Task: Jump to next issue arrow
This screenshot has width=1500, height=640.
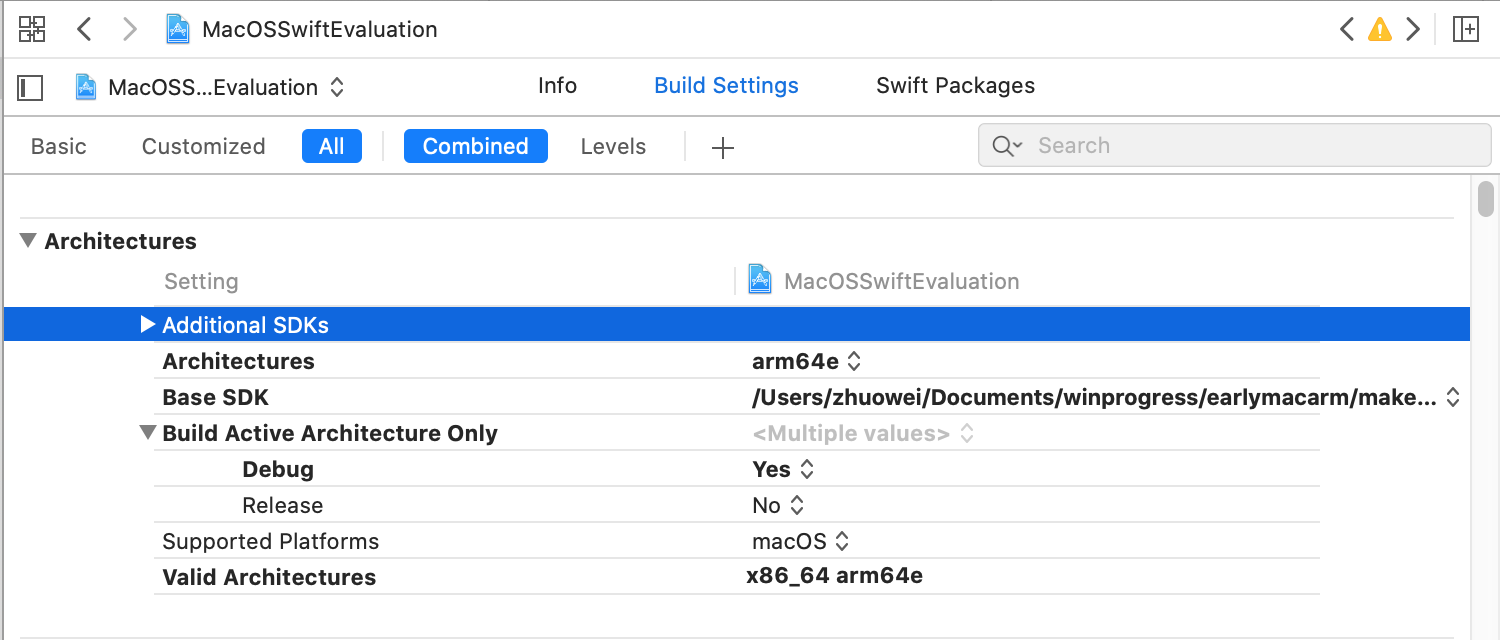Action: [x=1413, y=29]
